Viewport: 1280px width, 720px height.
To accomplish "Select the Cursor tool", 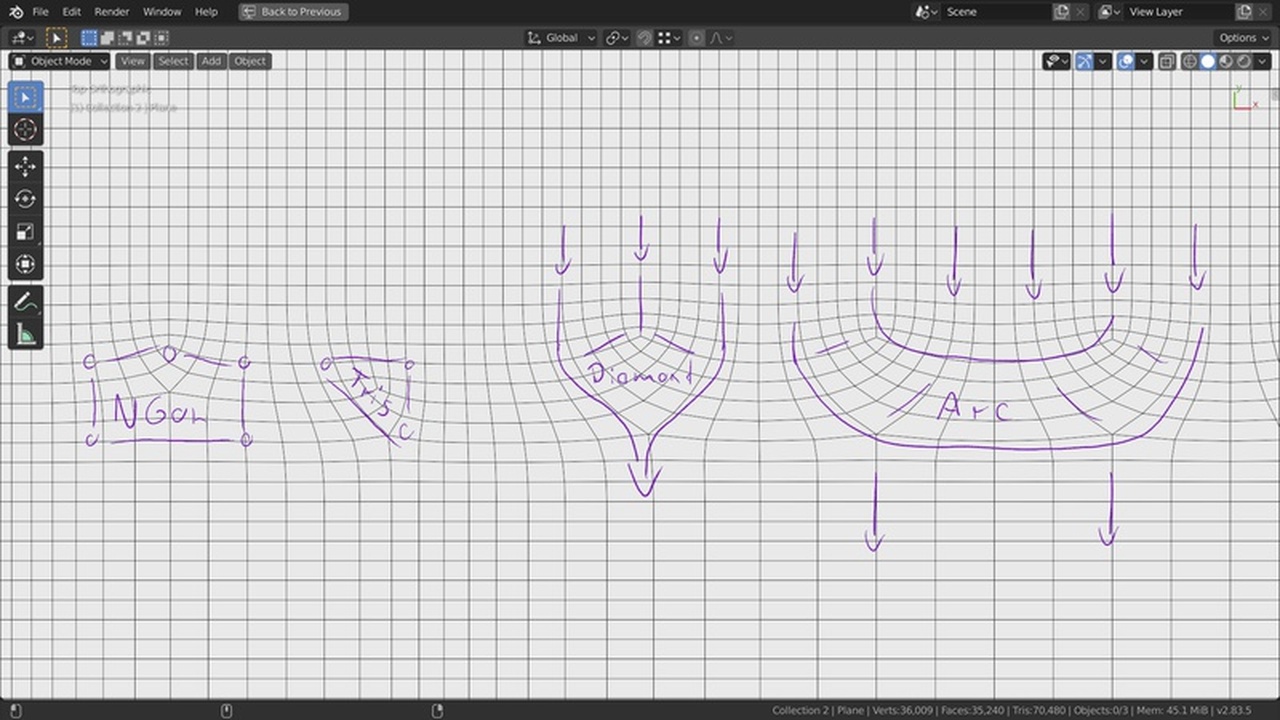I will (x=25, y=129).
